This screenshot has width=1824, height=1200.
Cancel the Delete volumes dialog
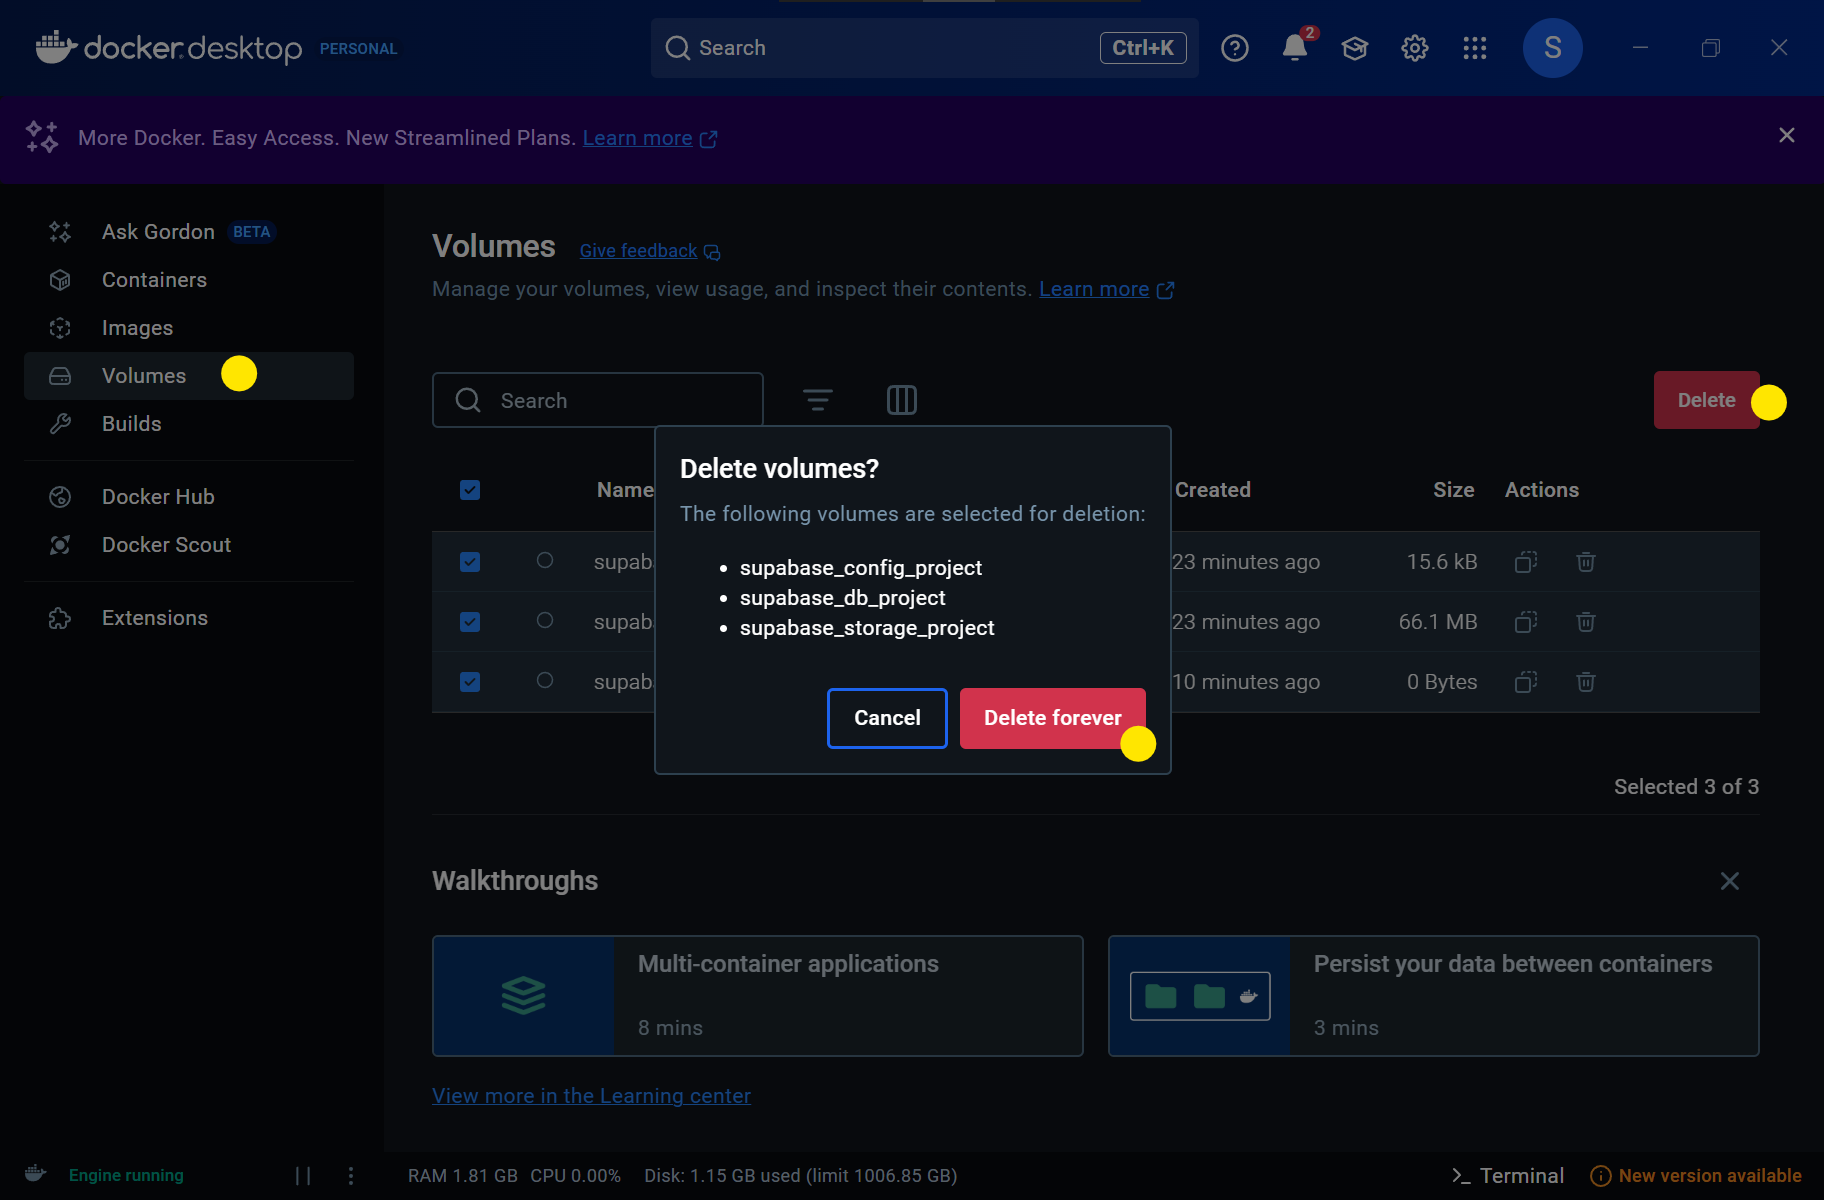(887, 718)
